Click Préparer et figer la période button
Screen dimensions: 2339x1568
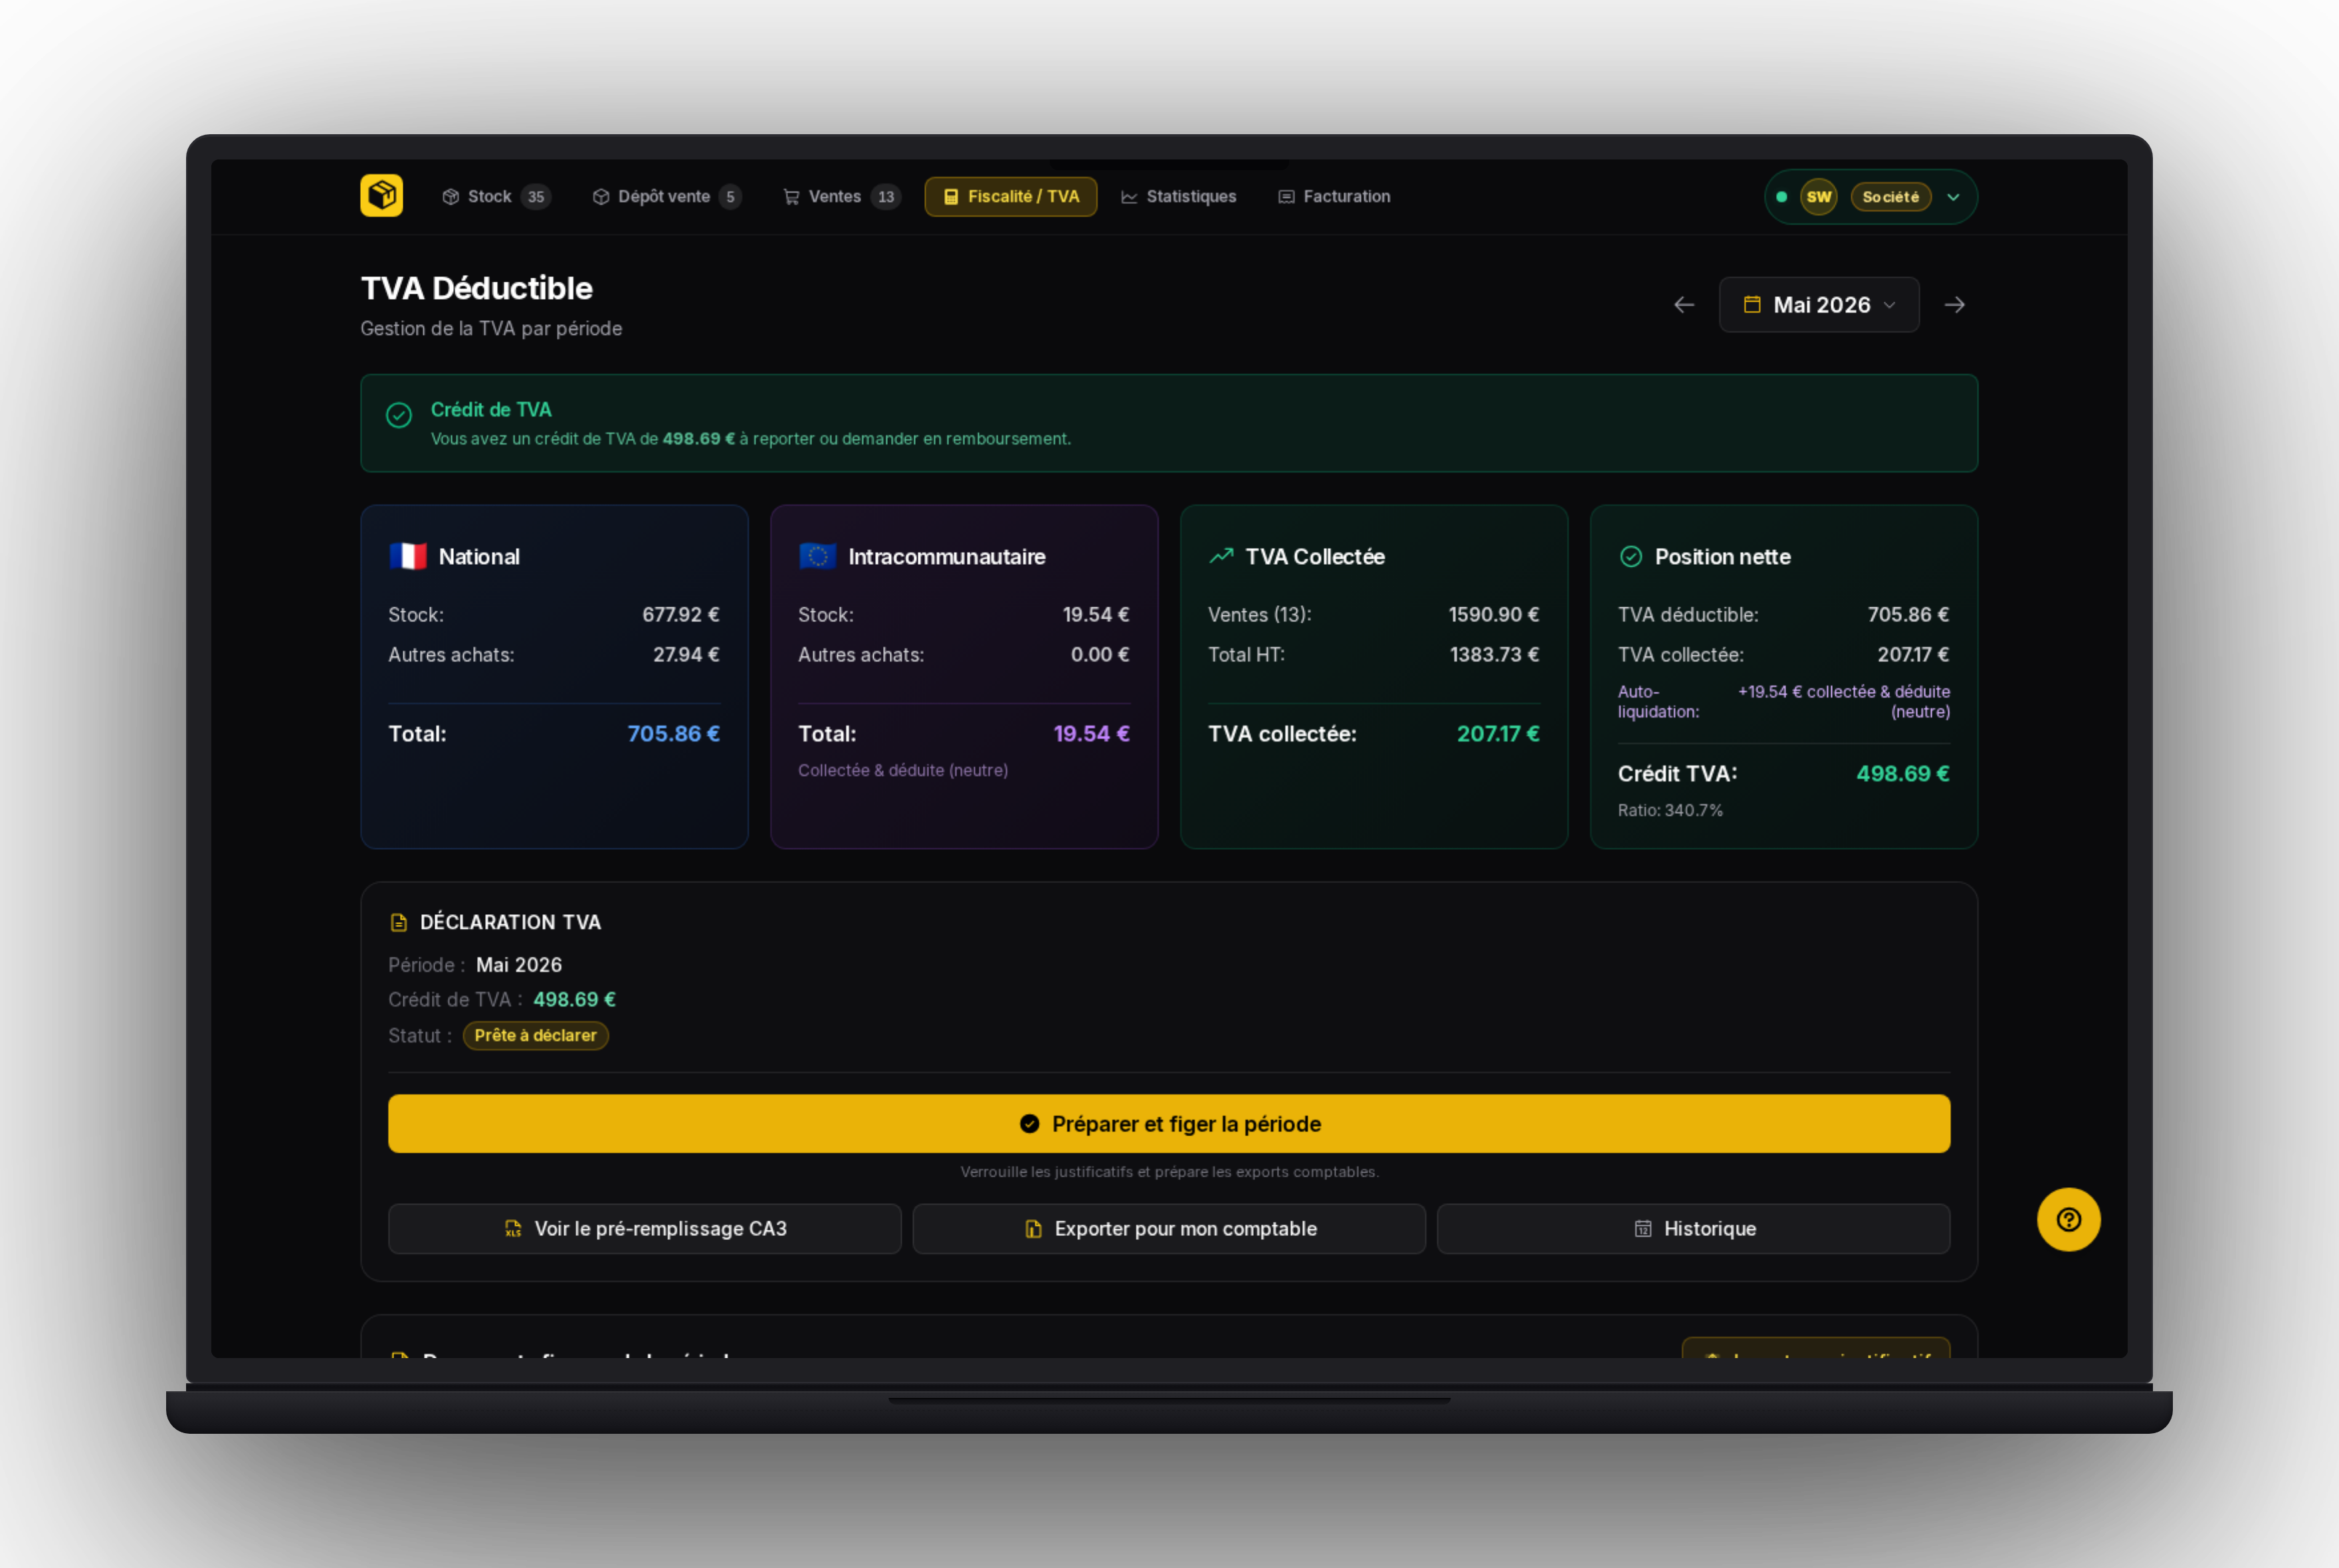(x=1169, y=1123)
